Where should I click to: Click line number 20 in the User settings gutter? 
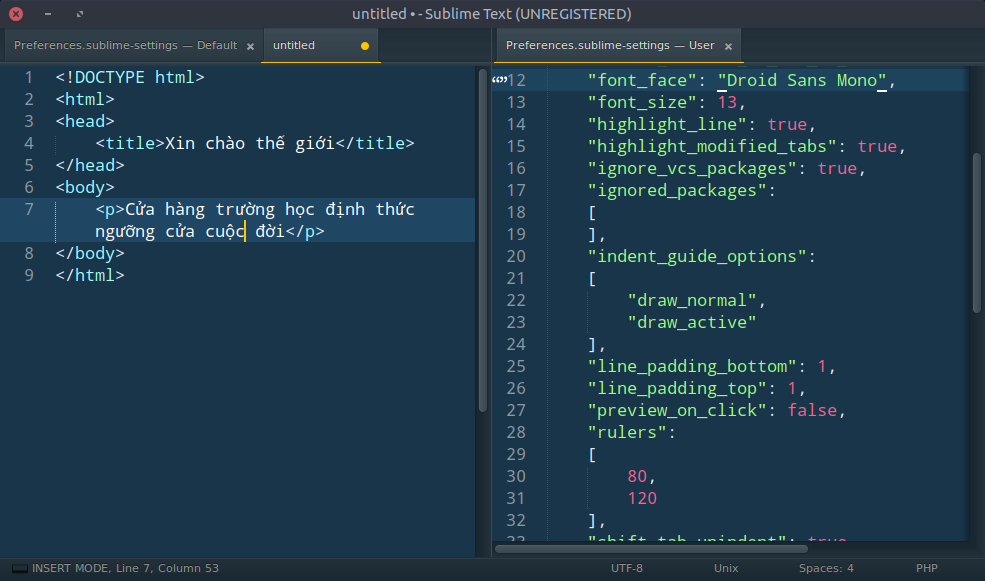pyautogui.click(x=516, y=256)
